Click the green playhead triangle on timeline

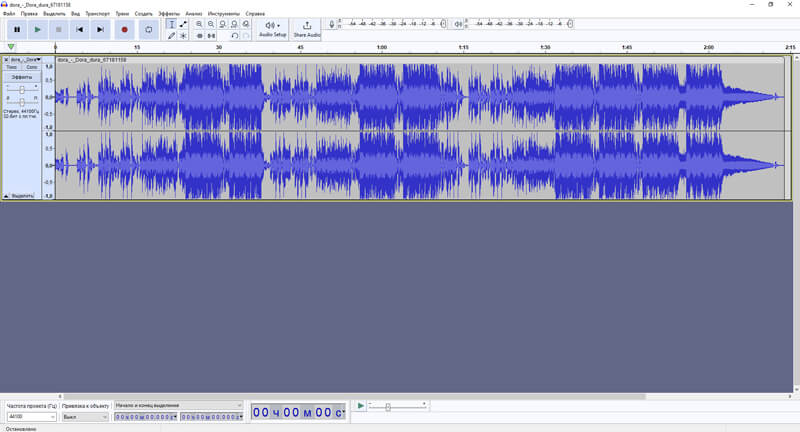[x=11, y=47]
